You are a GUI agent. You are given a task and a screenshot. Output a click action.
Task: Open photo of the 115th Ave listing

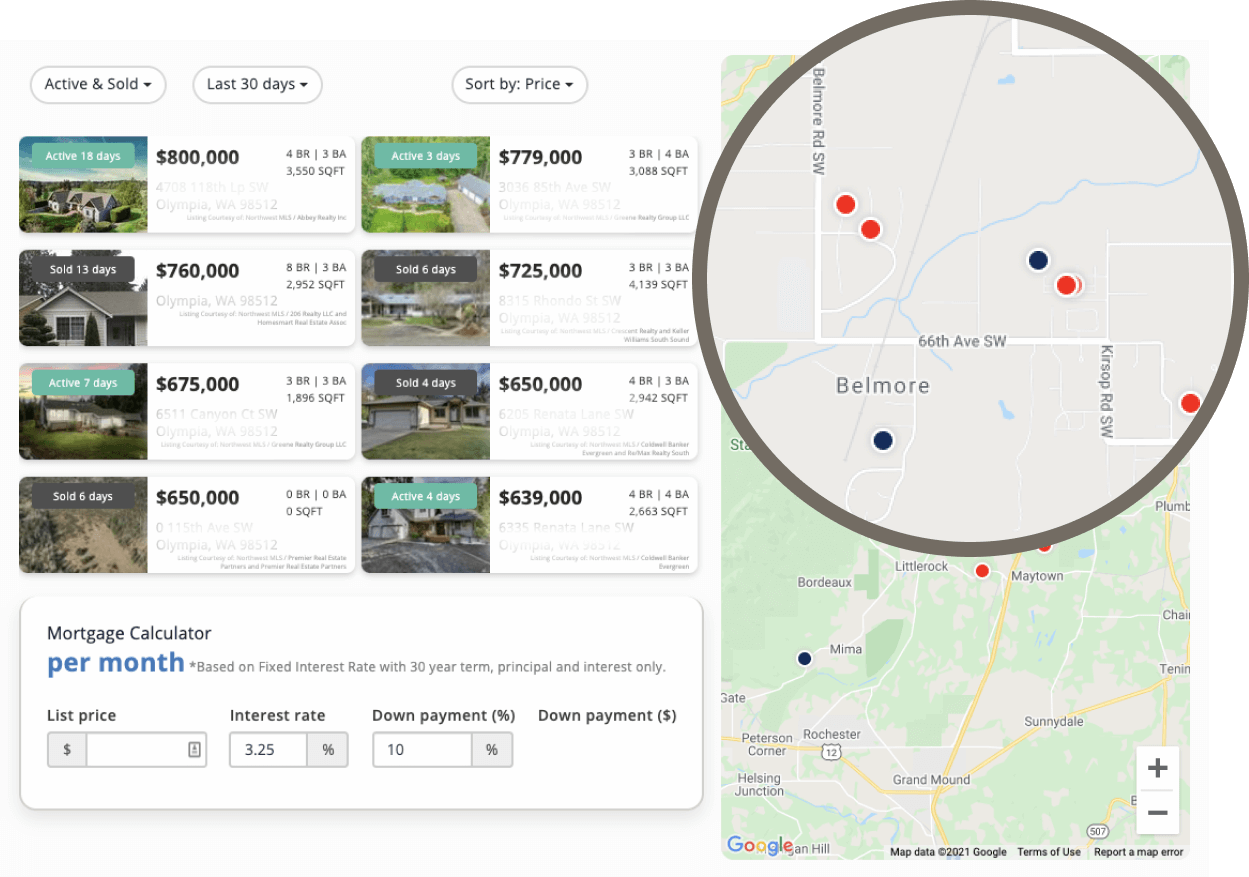click(83, 525)
